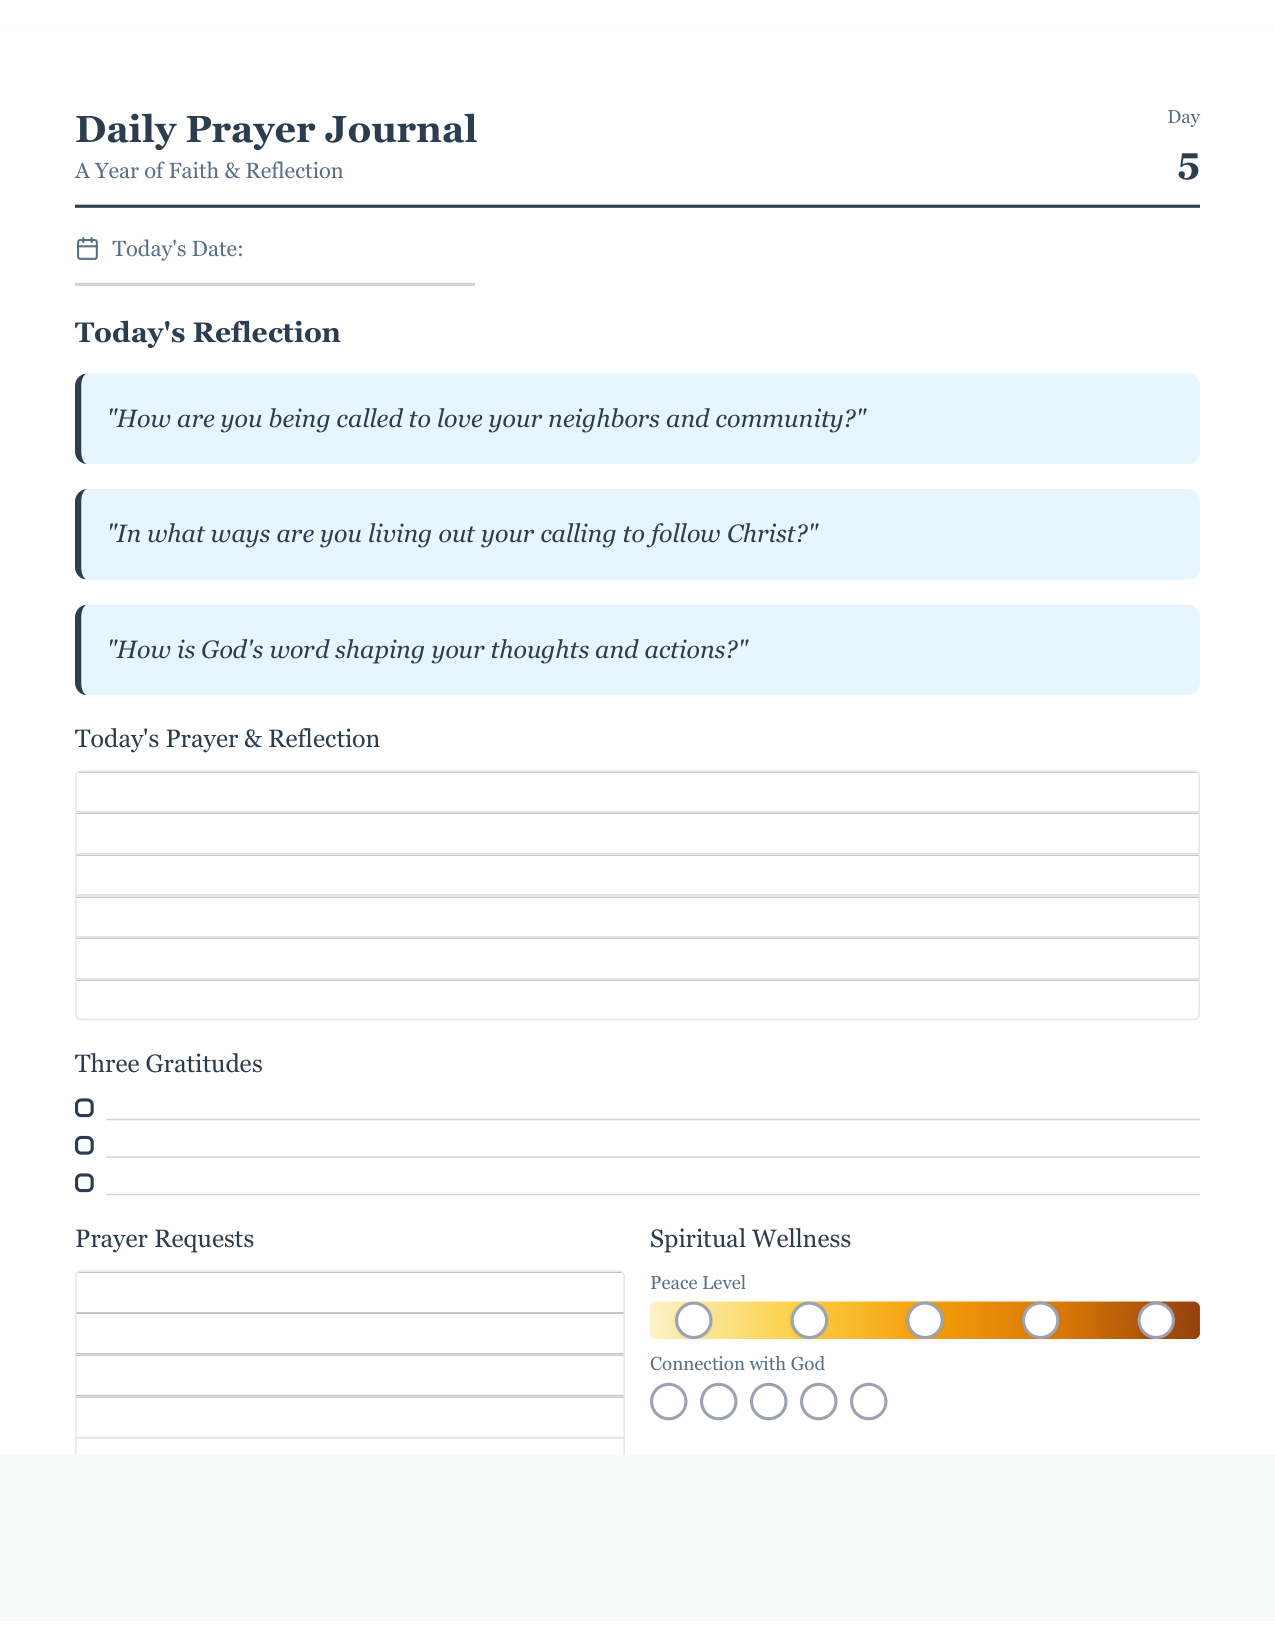Choose the fifth Connection with God circle
The height and width of the screenshot is (1650, 1275).
point(869,1401)
